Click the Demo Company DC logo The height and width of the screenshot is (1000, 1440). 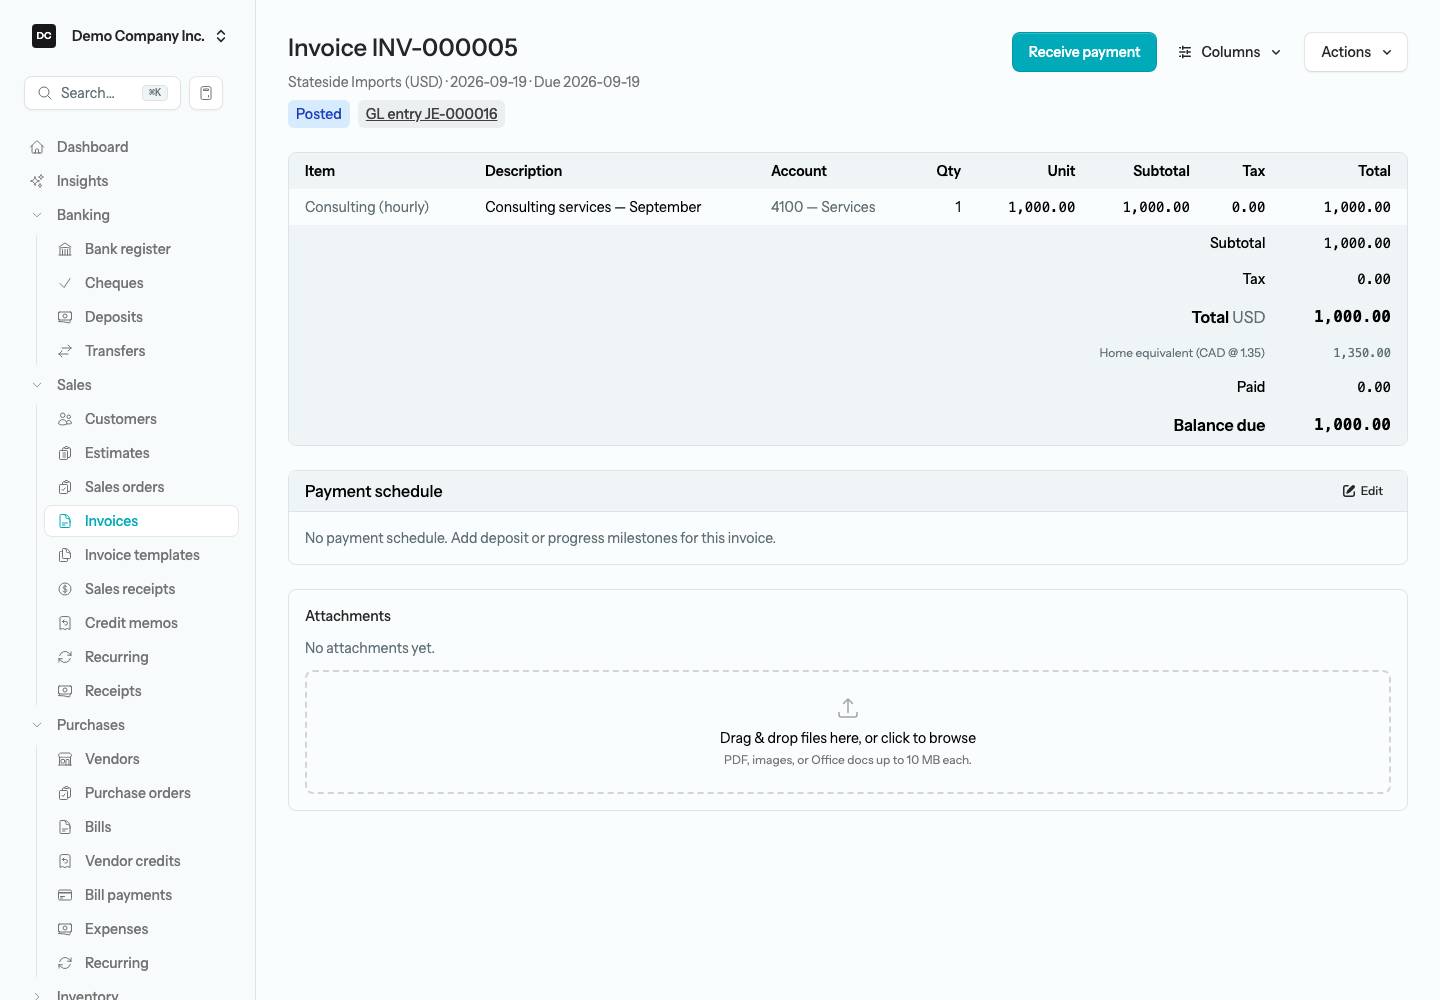[44, 36]
